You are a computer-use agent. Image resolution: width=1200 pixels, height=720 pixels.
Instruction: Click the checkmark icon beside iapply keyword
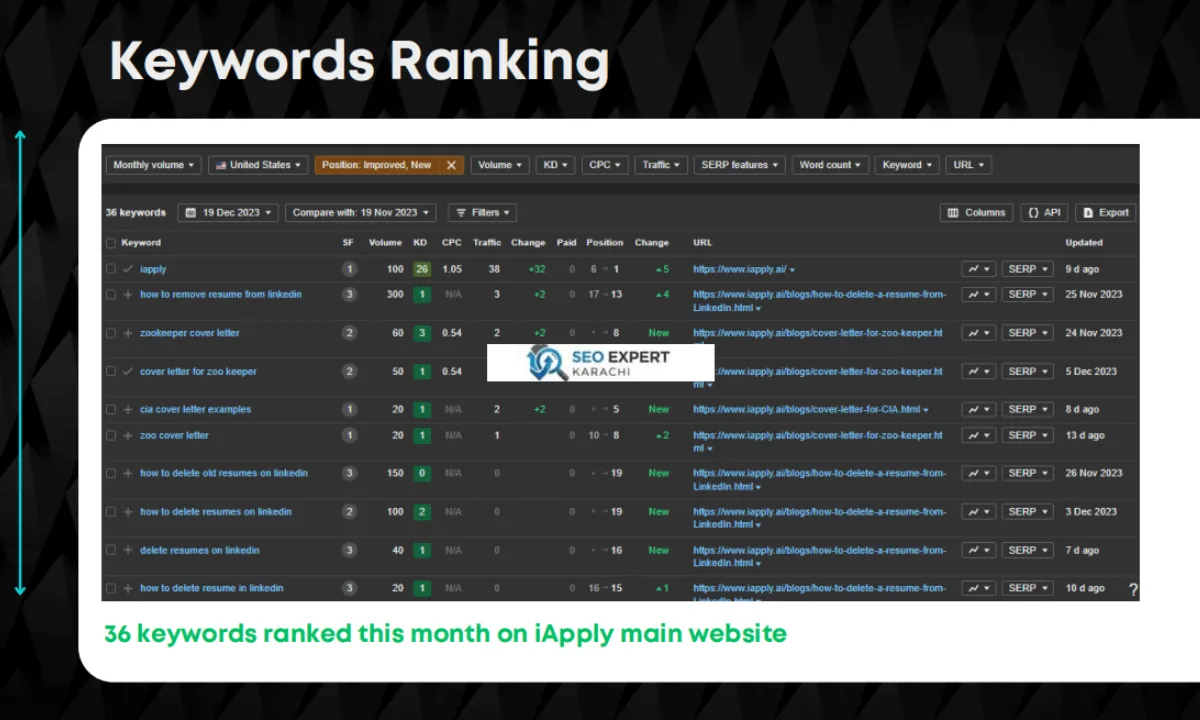[128, 269]
